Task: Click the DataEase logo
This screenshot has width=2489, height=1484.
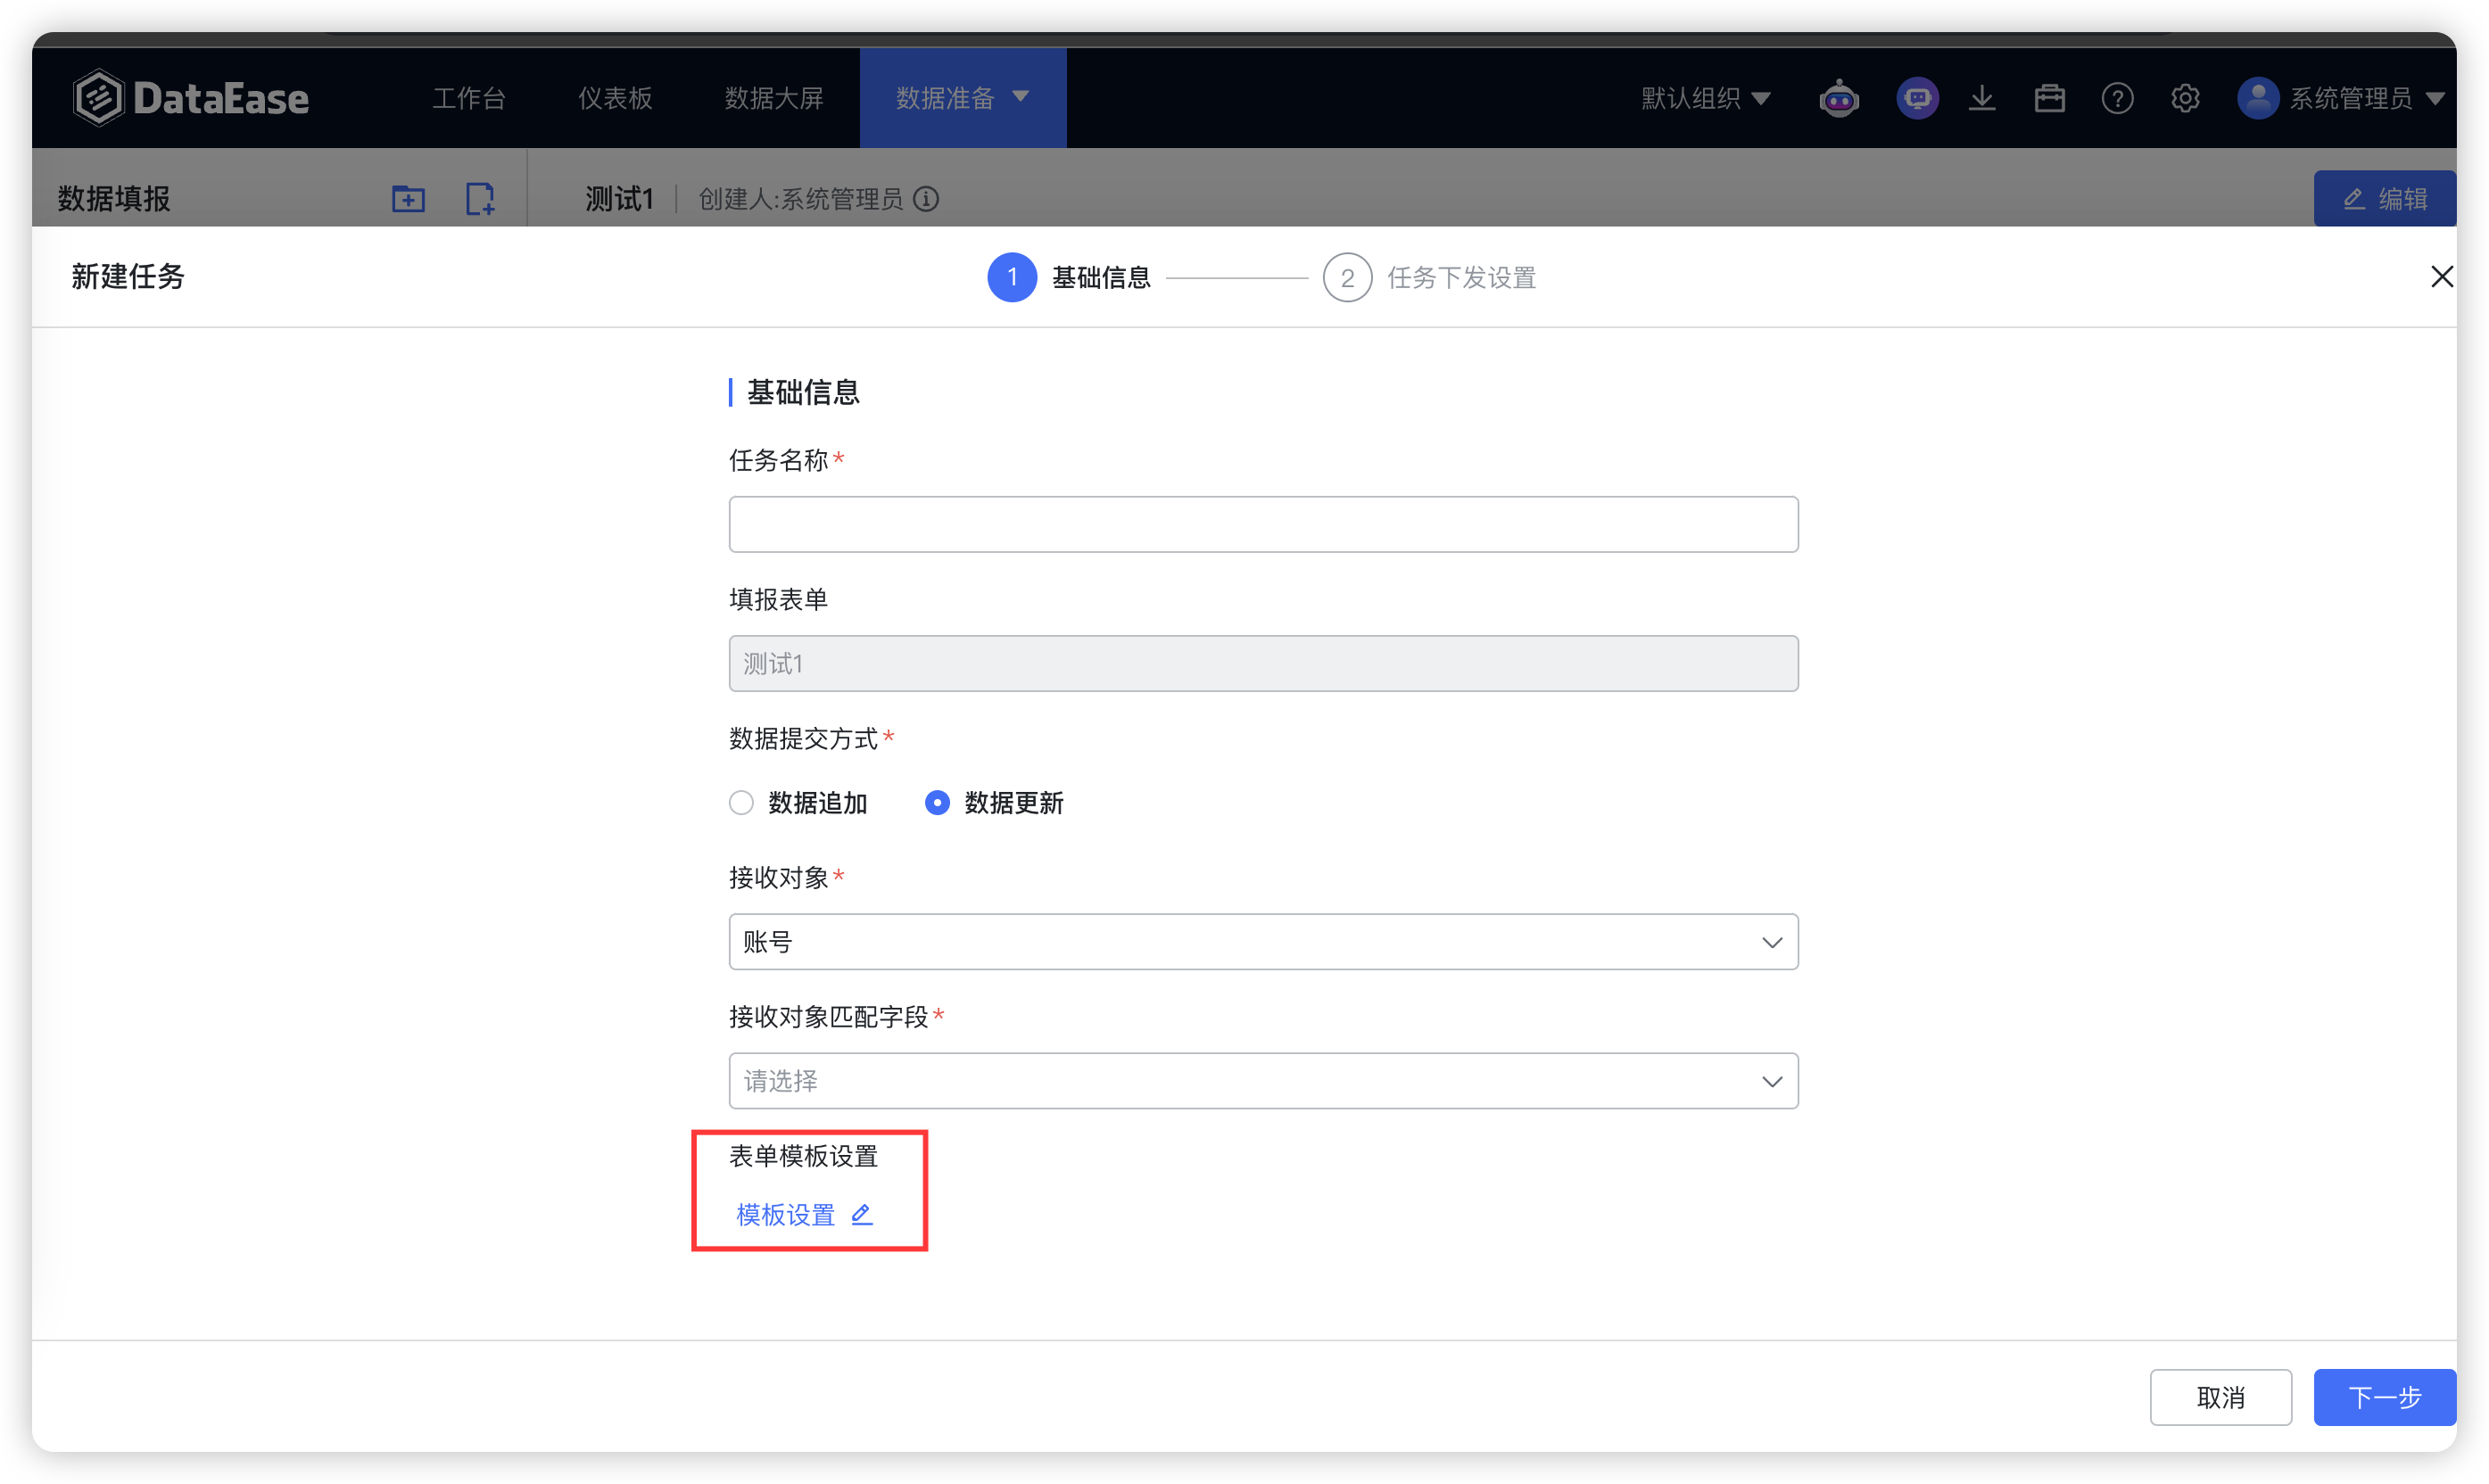Action: tap(190, 98)
